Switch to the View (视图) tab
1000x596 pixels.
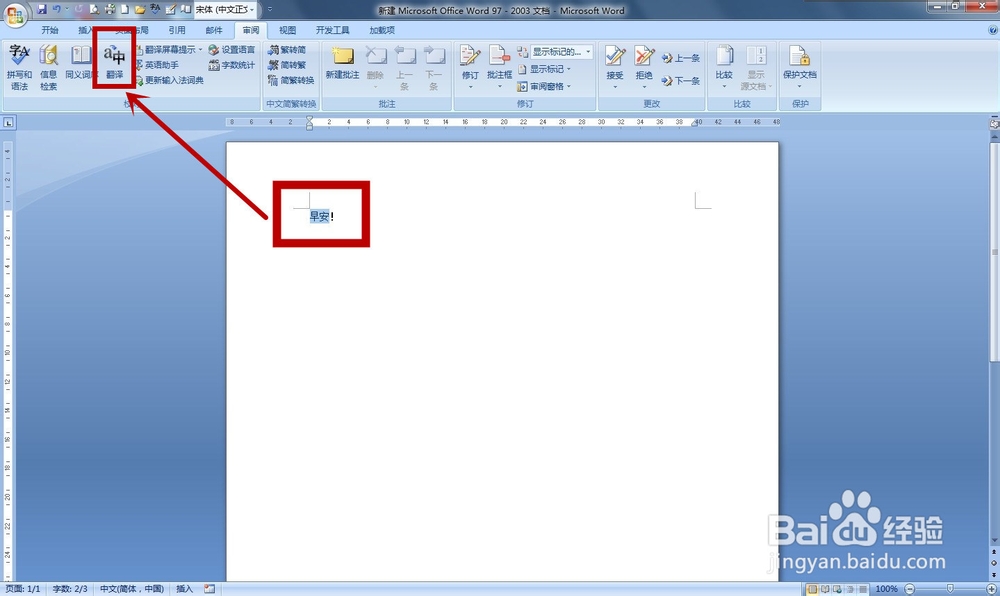pos(288,30)
